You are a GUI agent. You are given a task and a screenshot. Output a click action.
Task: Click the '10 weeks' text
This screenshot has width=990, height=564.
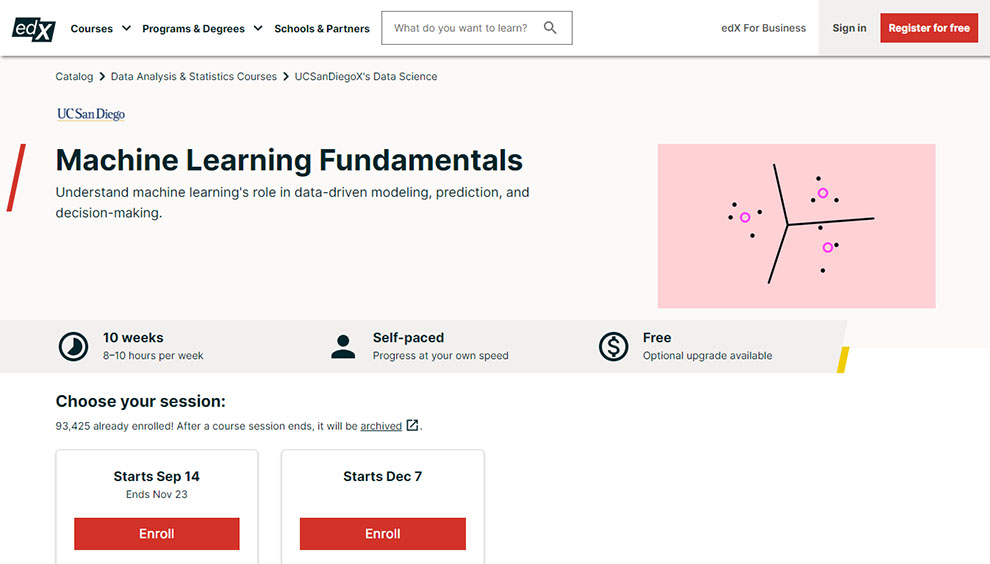click(x=133, y=337)
